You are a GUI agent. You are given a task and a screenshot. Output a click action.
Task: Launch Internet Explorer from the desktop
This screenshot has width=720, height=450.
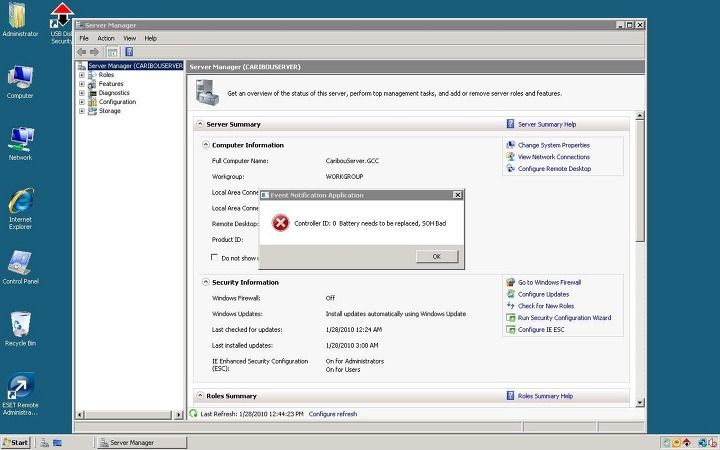[20, 209]
